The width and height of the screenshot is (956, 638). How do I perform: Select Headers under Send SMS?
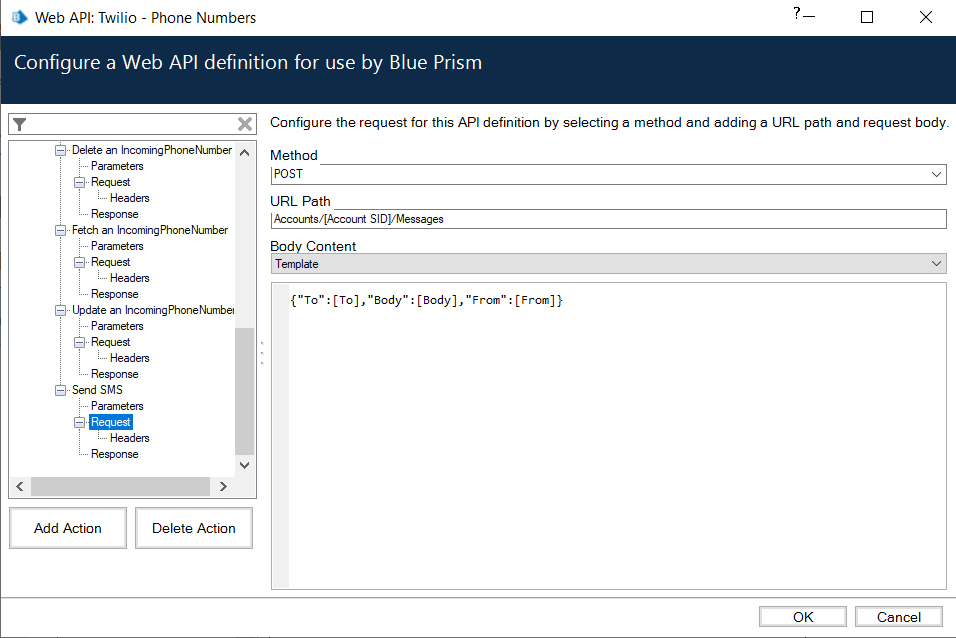pos(129,438)
